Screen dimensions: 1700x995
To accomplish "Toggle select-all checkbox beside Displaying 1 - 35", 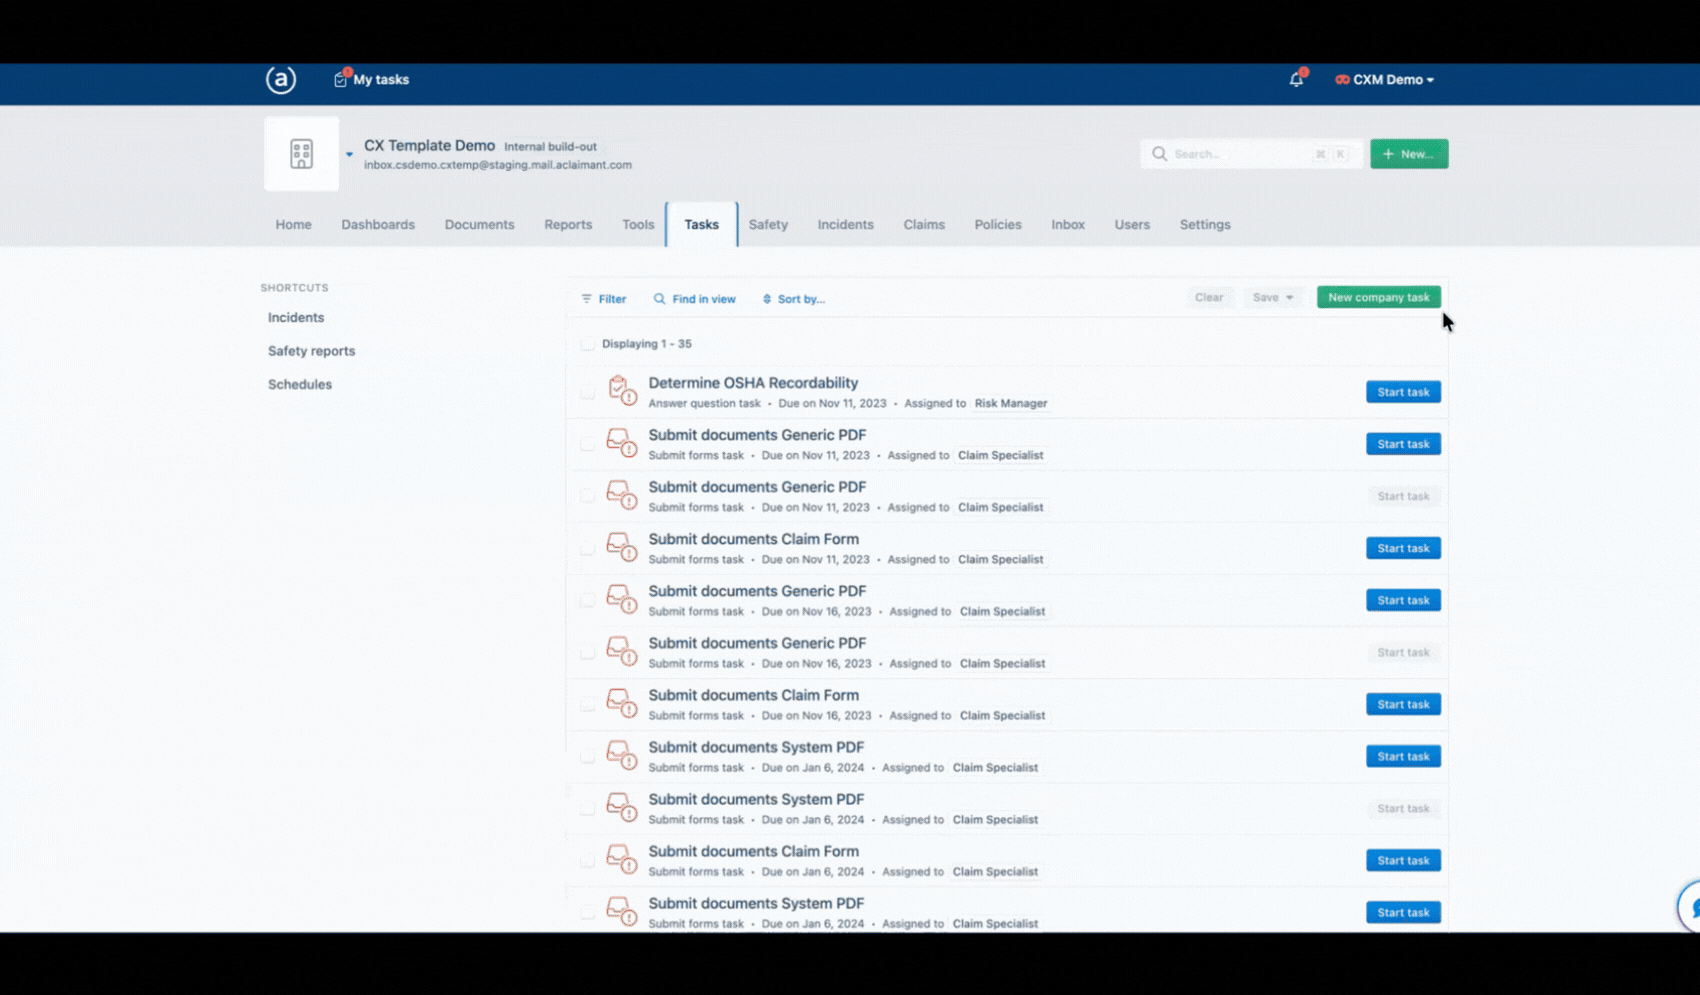I will click(587, 344).
